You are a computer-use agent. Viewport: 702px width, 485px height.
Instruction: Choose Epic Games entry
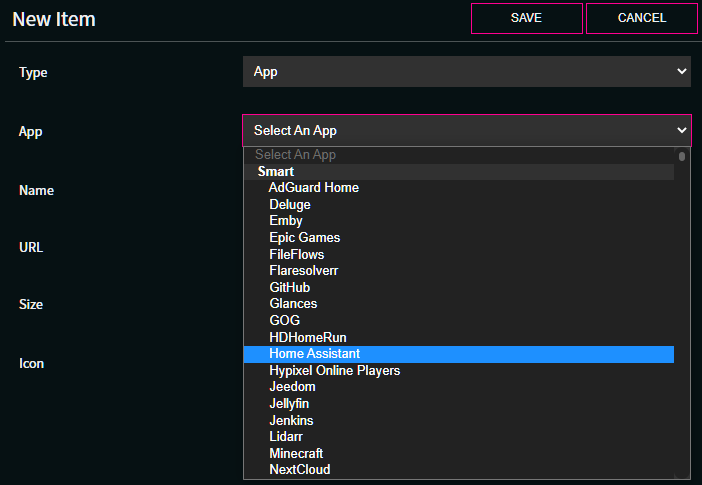pyautogui.click(x=458, y=238)
